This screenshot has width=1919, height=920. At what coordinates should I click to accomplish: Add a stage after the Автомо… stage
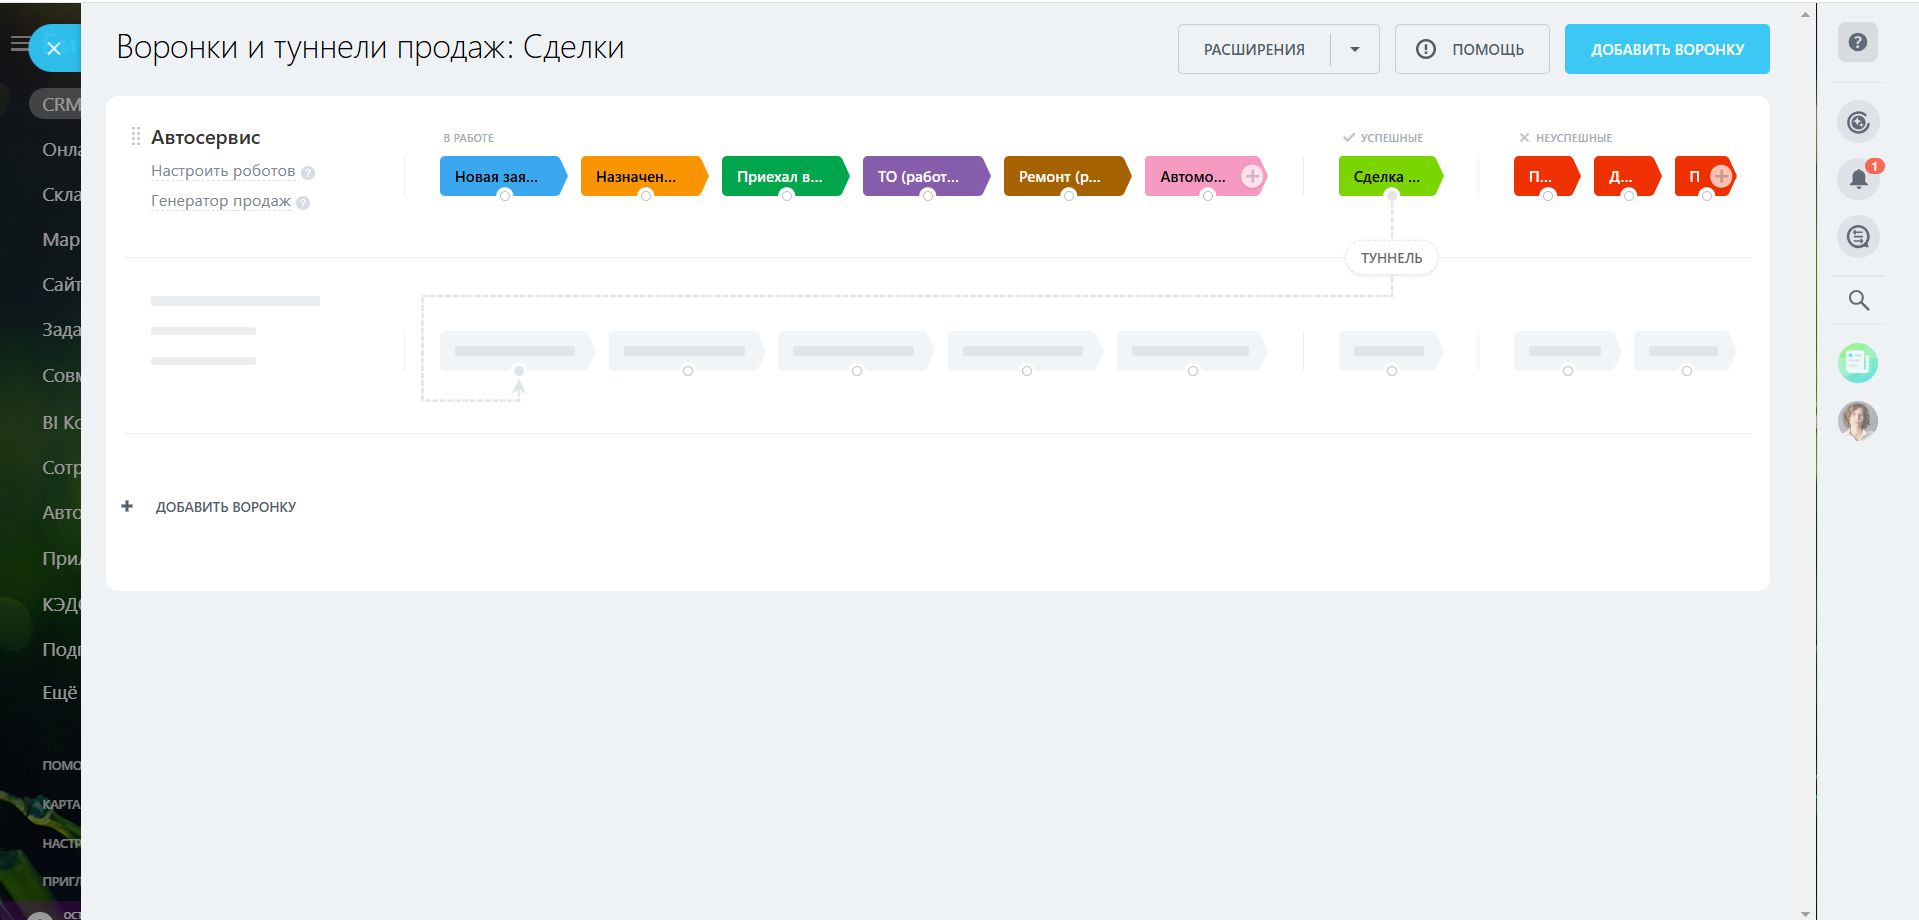click(x=1251, y=176)
